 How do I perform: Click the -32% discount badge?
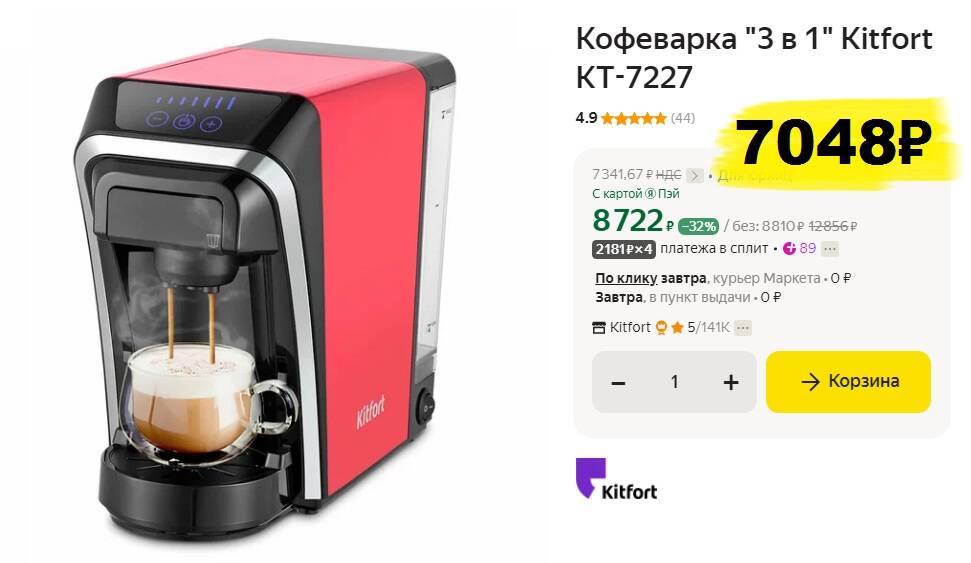pyautogui.click(x=698, y=227)
